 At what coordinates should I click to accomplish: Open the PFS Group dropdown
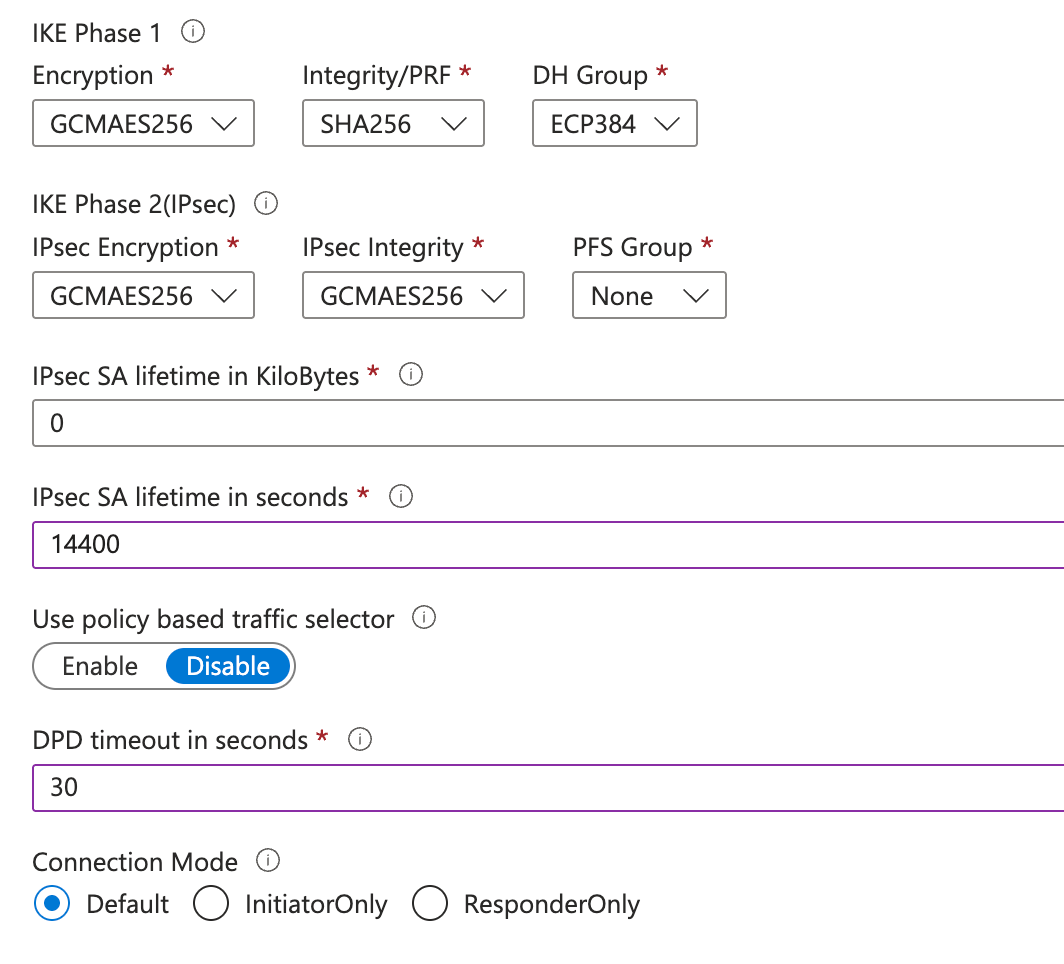pyautogui.click(x=649, y=296)
